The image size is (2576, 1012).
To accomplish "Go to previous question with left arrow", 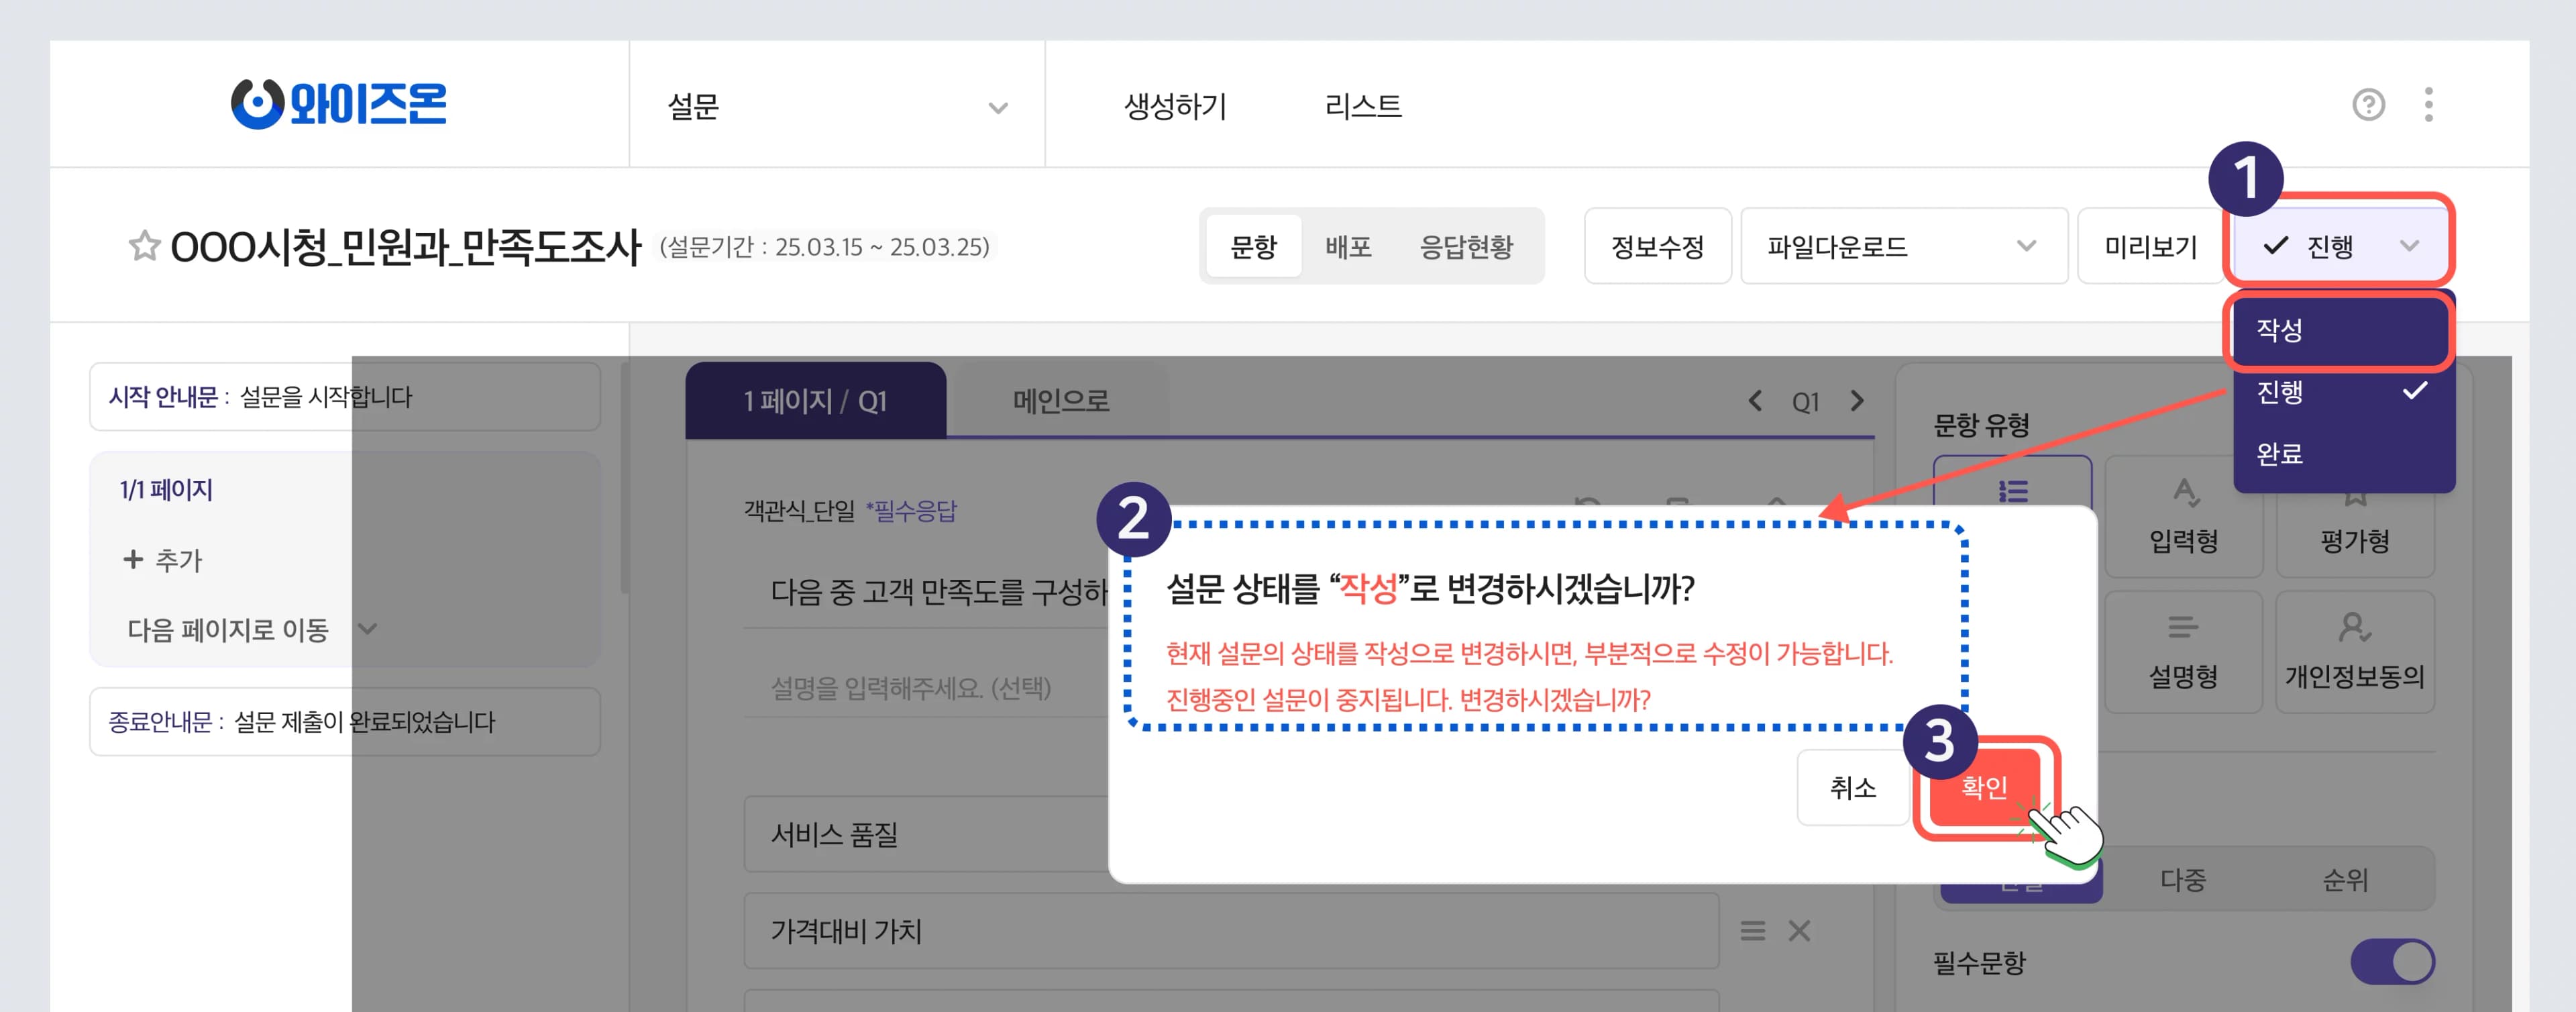I will coord(1755,401).
